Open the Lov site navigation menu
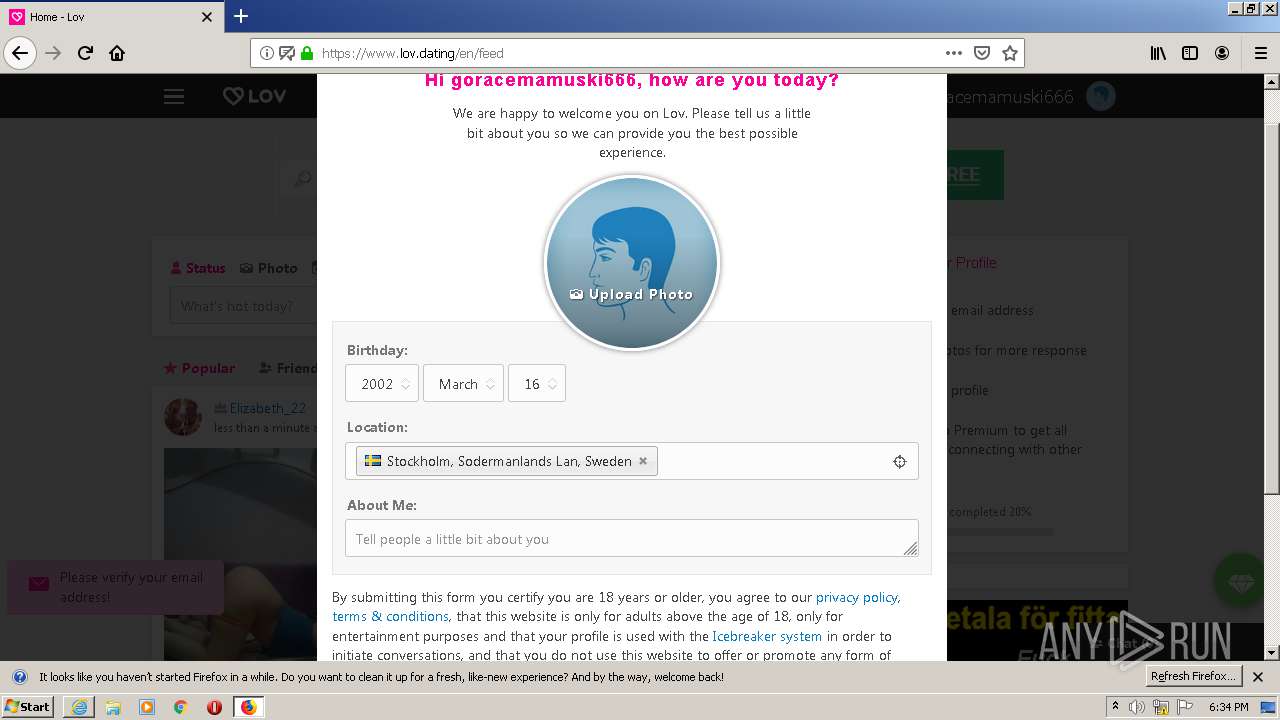1280x720 pixels. 174,96
